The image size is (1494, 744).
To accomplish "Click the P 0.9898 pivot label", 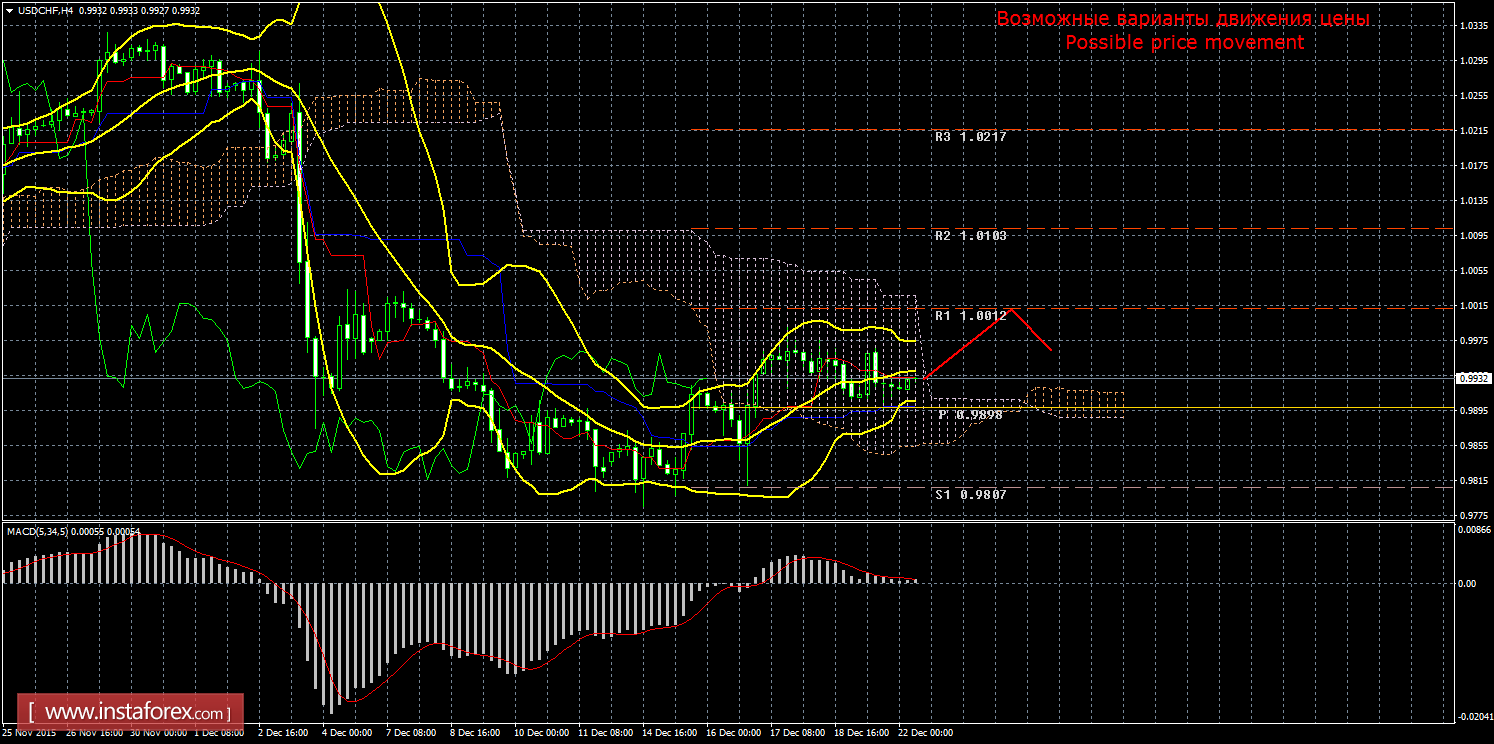I will (970, 414).
